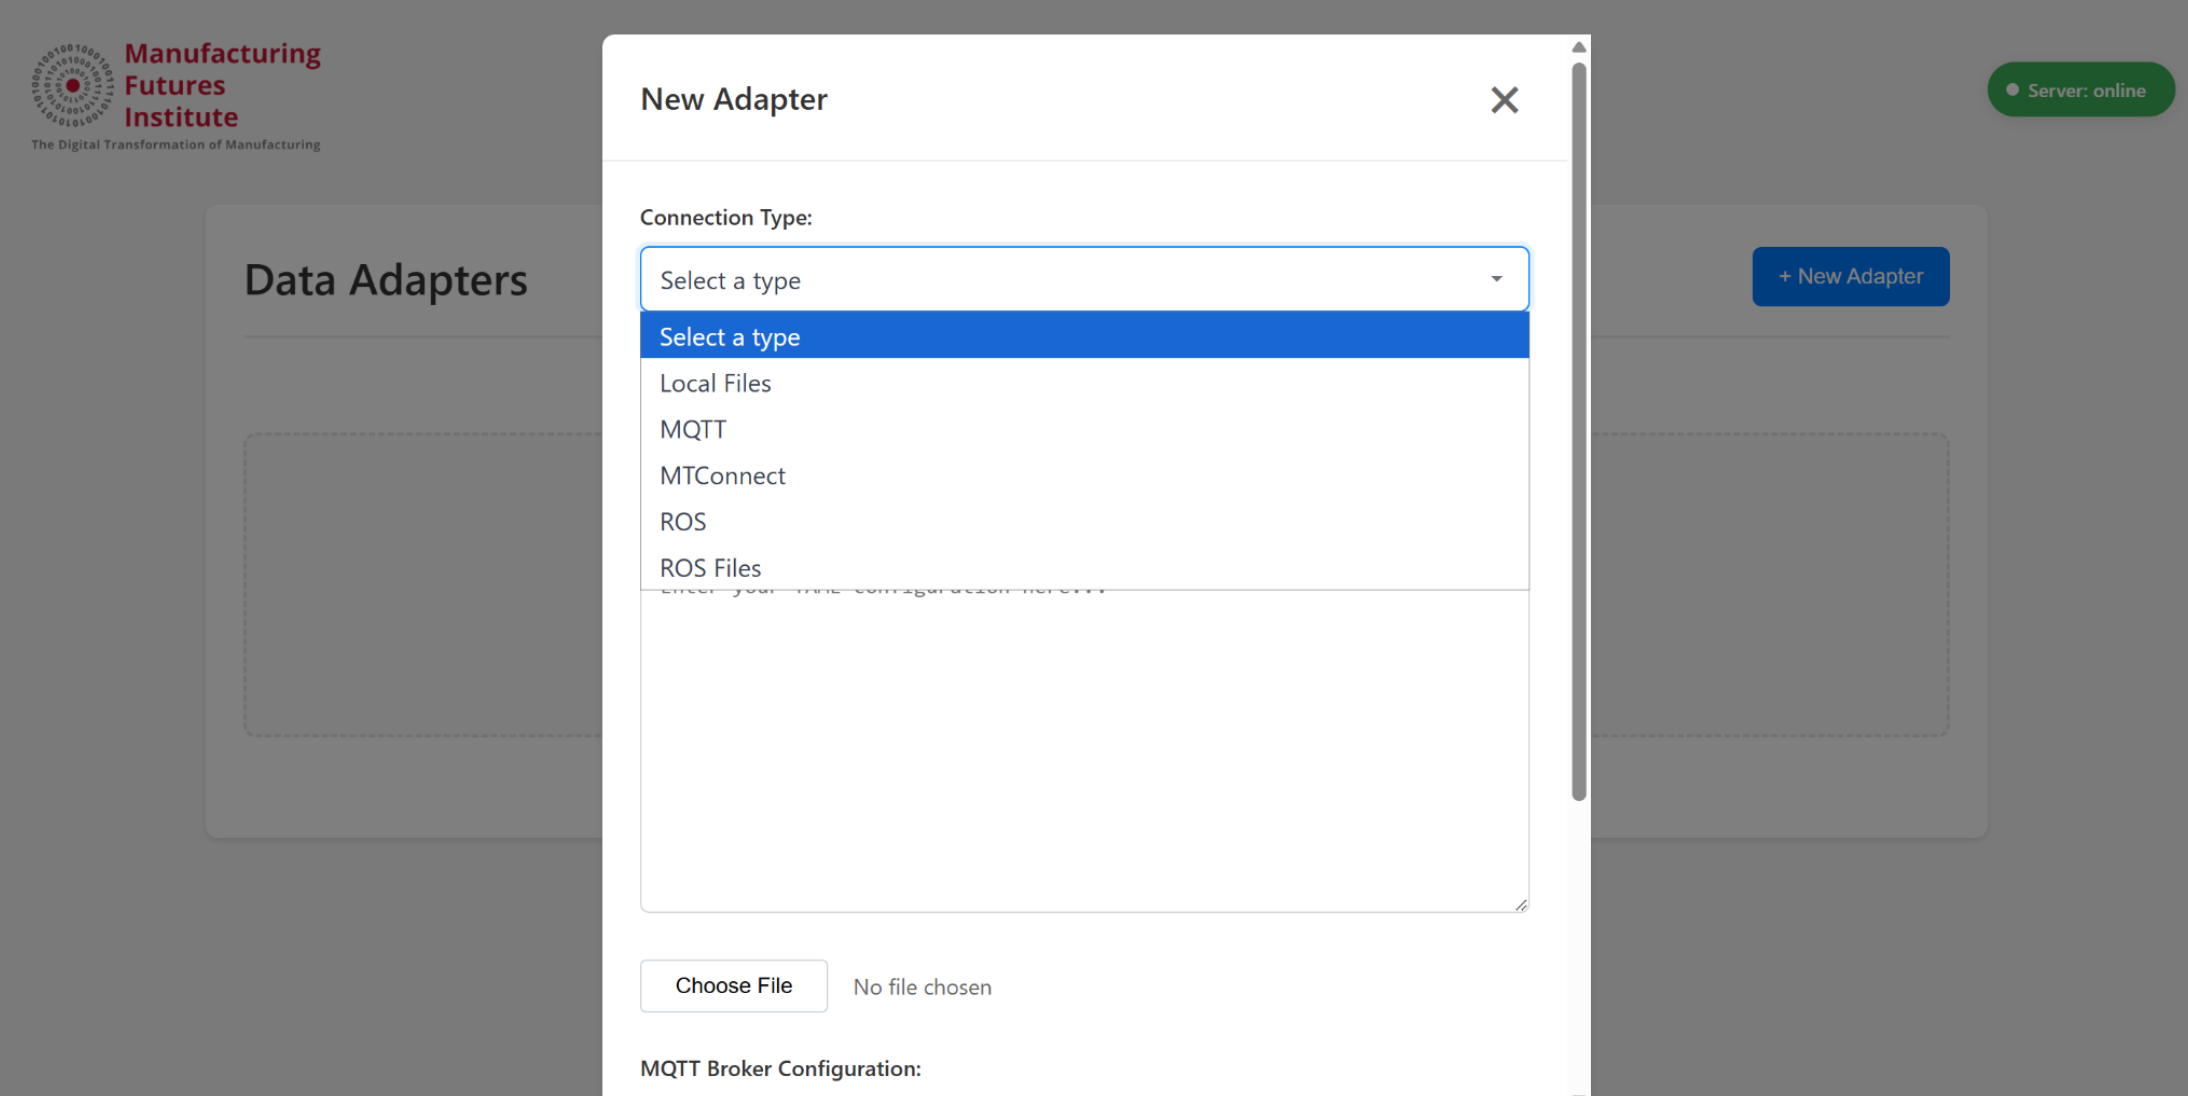Click the 'MQTT Broker Configuration:' label
The height and width of the screenshot is (1096, 2188).
coord(780,1068)
